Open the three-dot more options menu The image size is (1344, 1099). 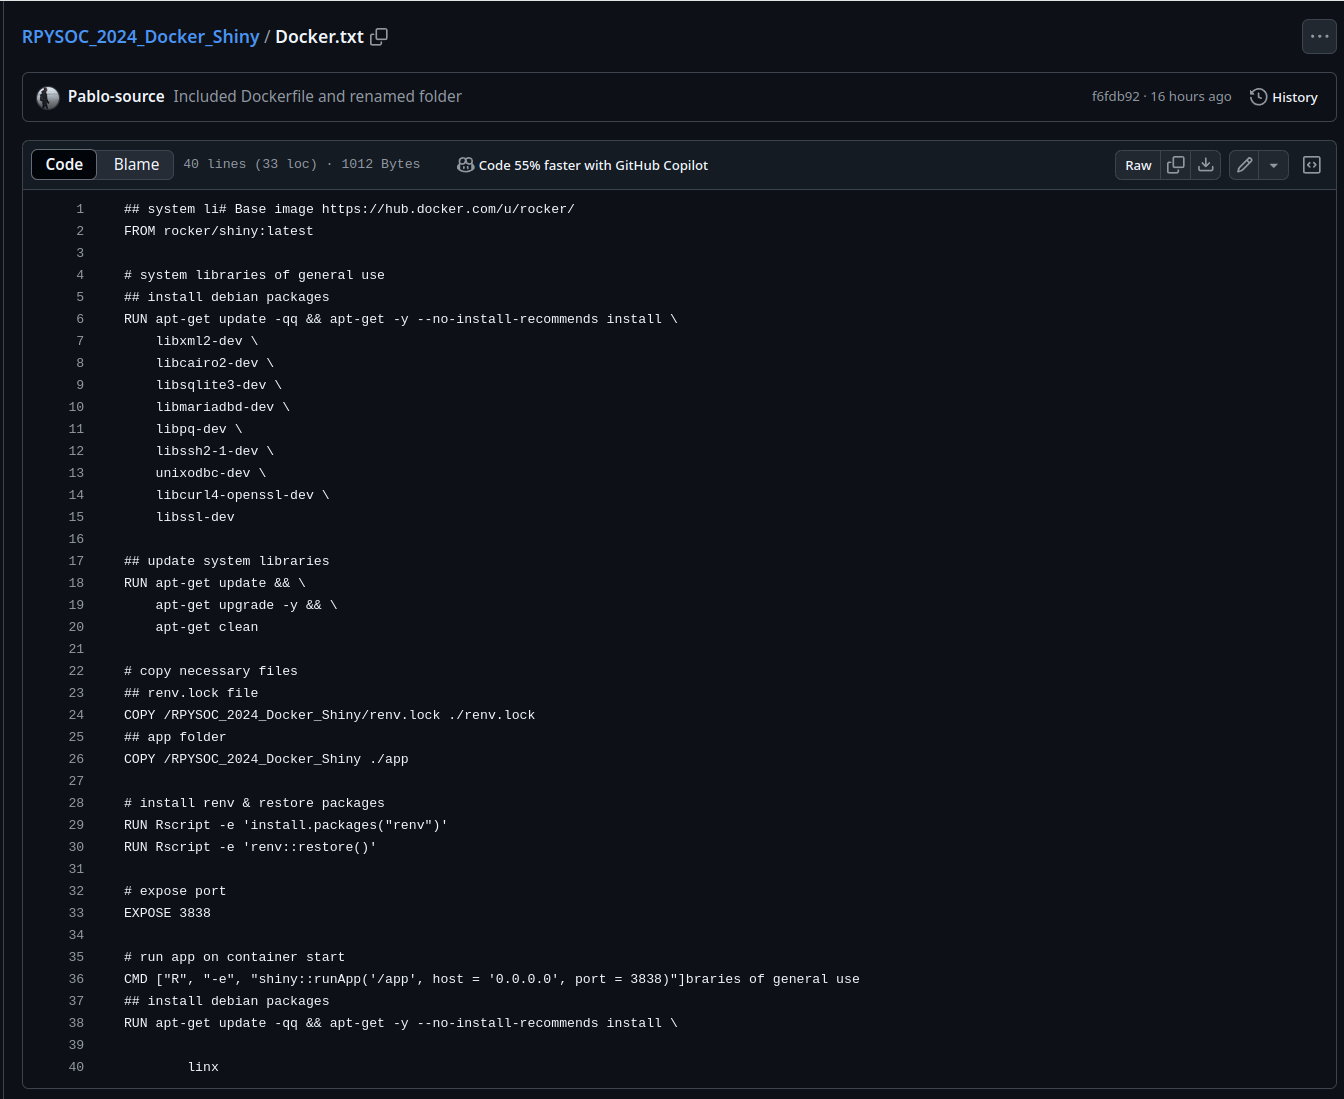[1319, 37]
